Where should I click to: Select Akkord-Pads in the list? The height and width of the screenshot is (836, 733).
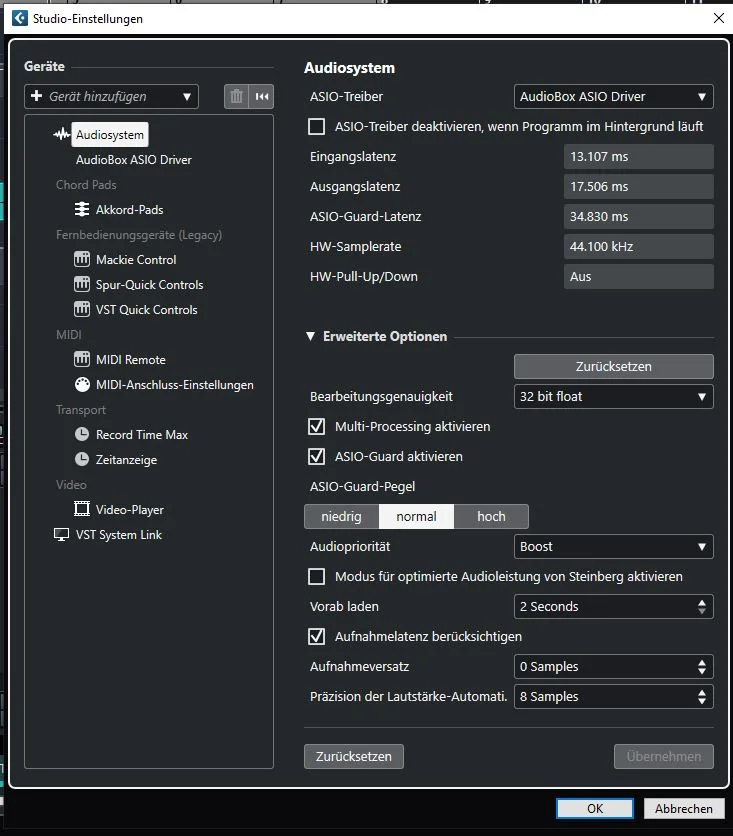130,210
